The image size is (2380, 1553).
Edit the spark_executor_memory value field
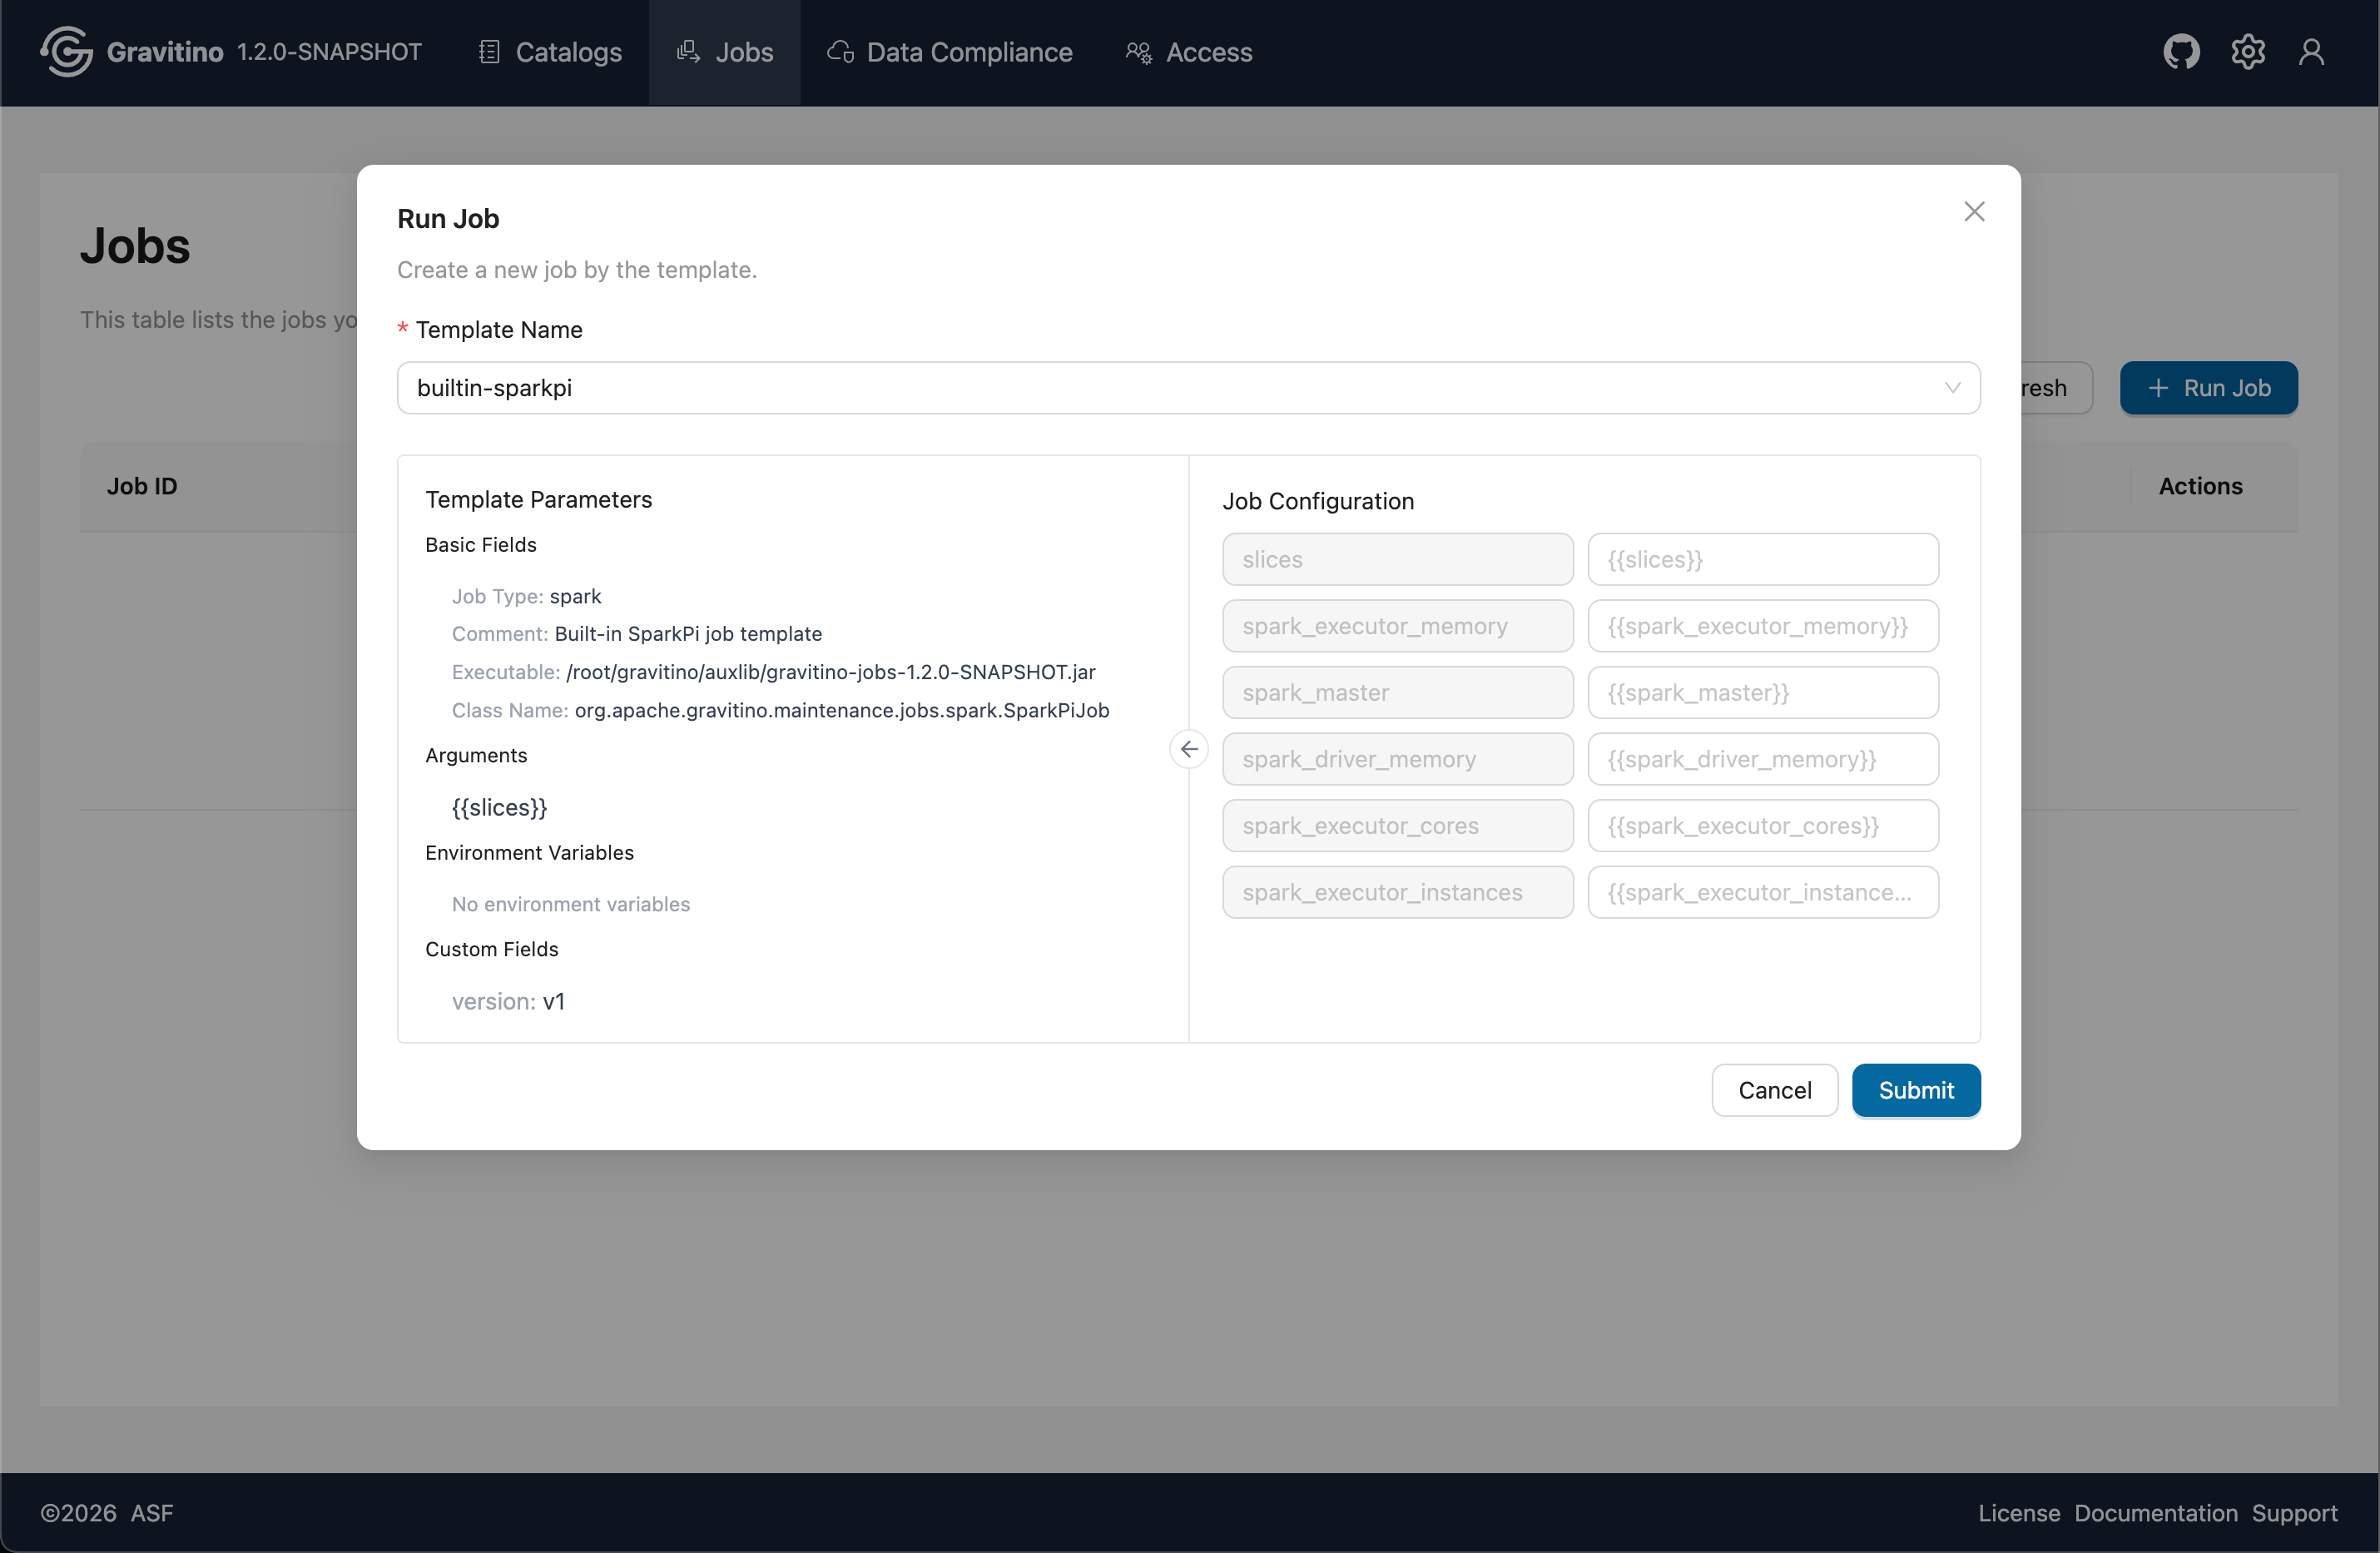(x=1762, y=626)
